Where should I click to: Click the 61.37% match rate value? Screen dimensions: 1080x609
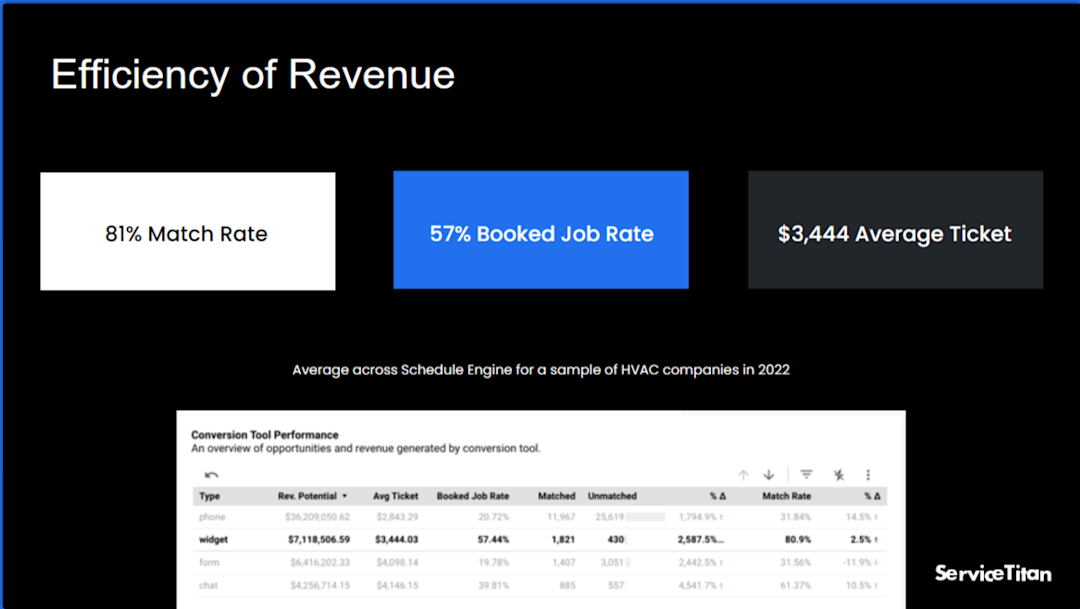point(796,586)
